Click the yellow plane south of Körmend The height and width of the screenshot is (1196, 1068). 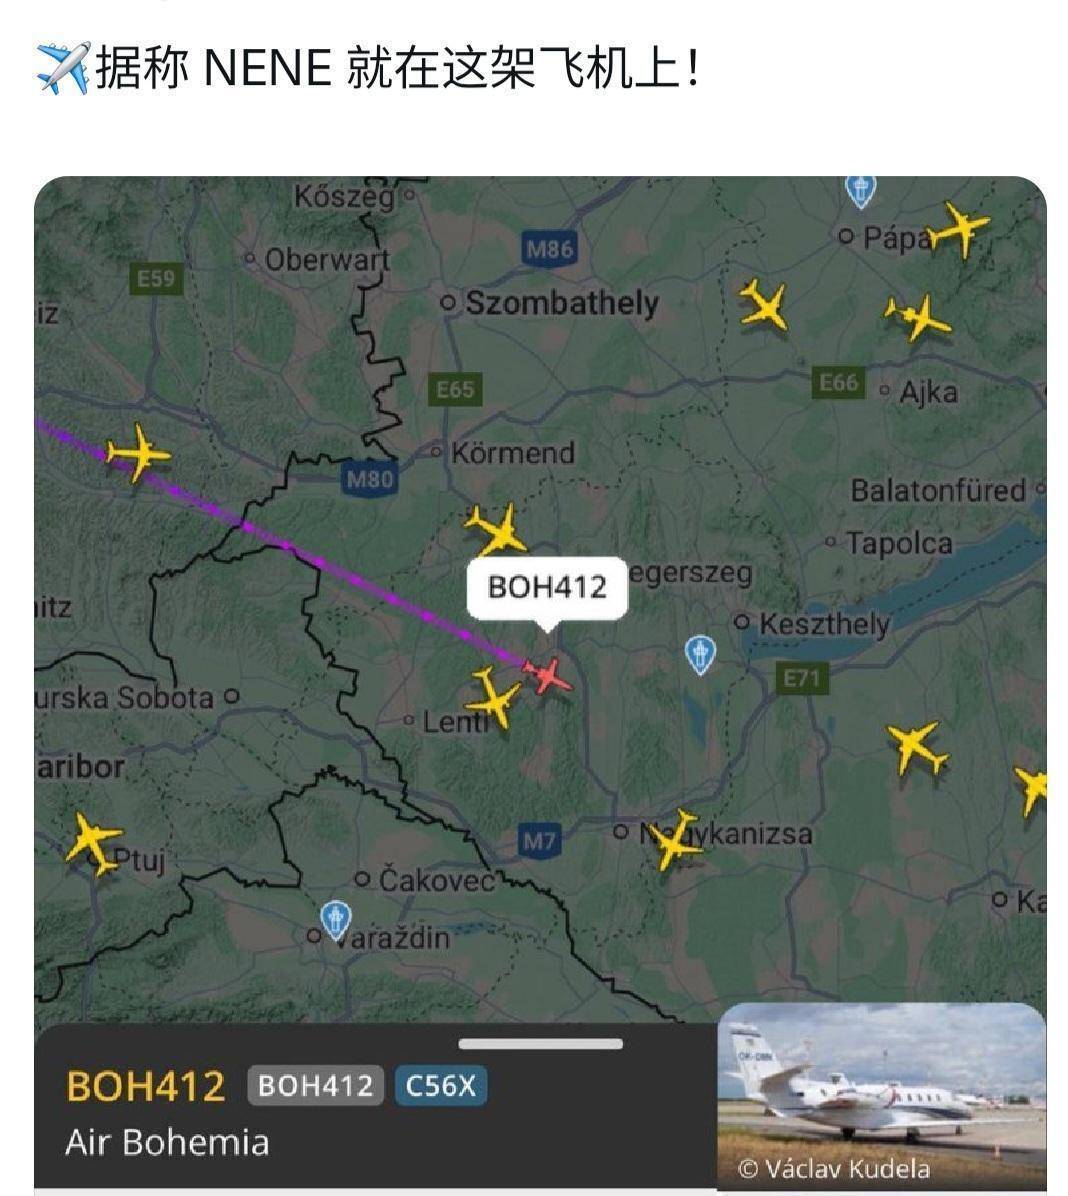click(497, 529)
